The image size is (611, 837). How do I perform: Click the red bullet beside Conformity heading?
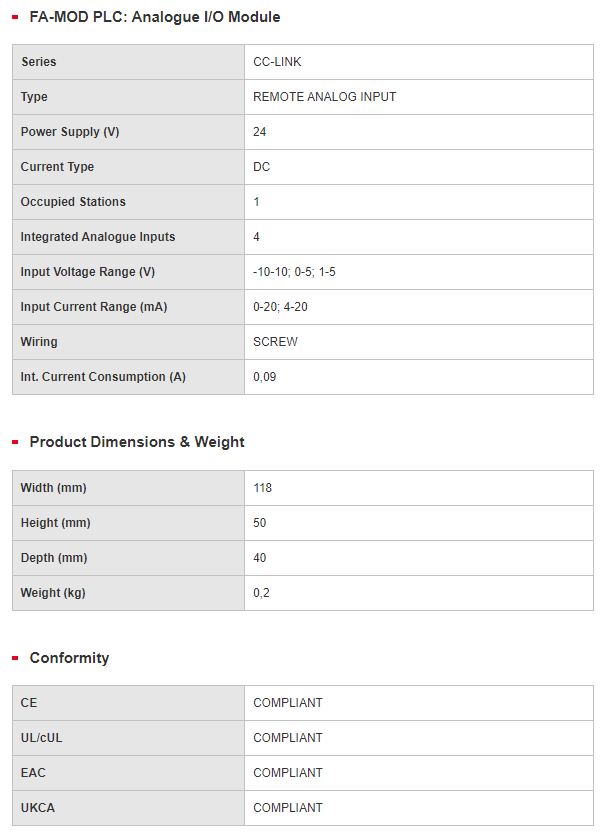pyautogui.click(x=15, y=658)
